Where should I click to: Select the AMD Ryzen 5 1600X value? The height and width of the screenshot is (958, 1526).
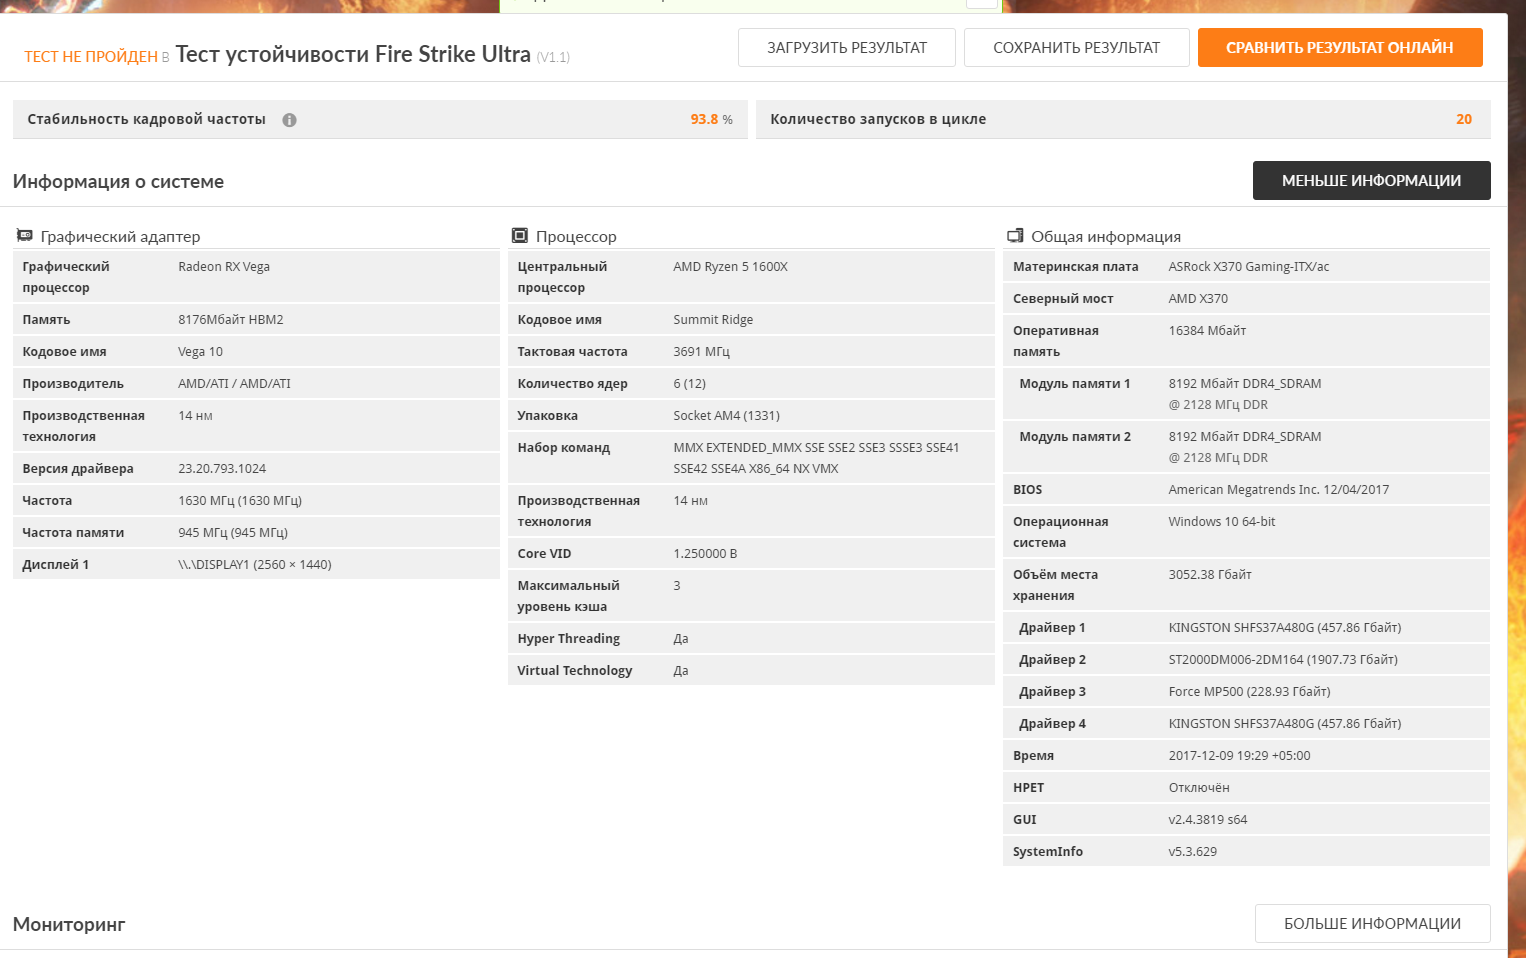(x=730, y=267)
